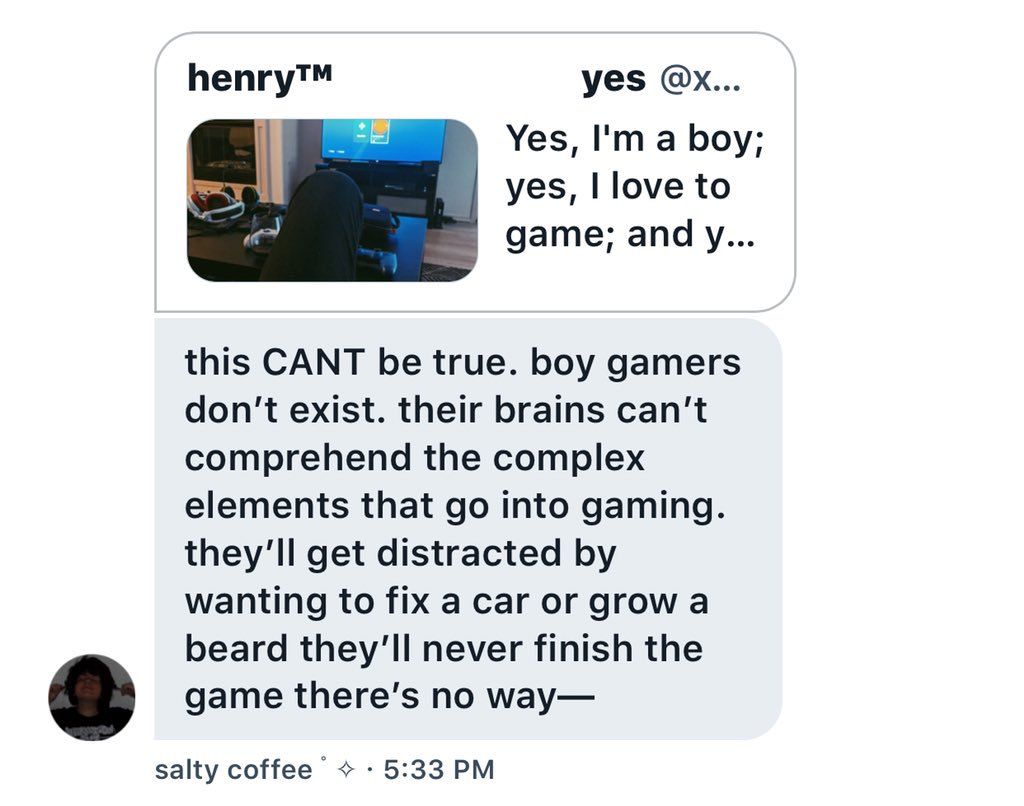Tap the word "CANT" in the message
Viewport: 1024px width, 806px height.
point(313,363)
